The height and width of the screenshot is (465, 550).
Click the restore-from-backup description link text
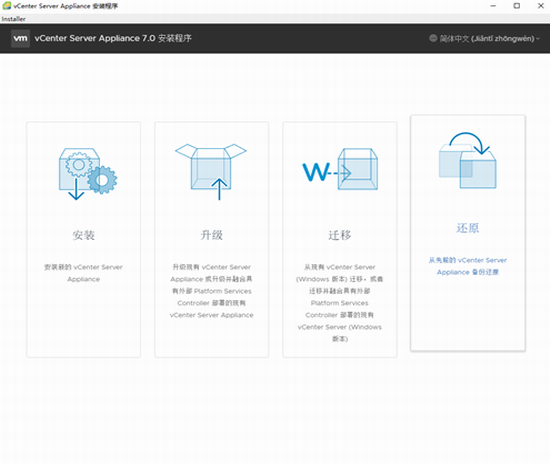click(x=468, y=266)
